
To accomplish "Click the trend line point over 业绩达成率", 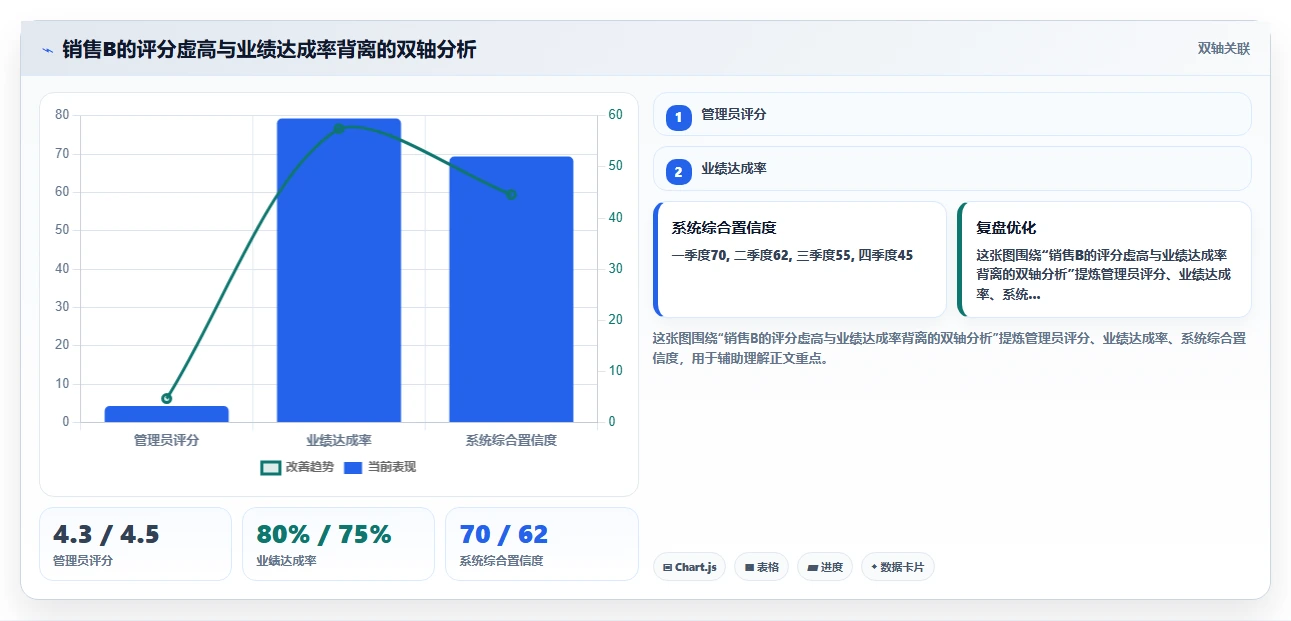I will [x=339, y=129].
